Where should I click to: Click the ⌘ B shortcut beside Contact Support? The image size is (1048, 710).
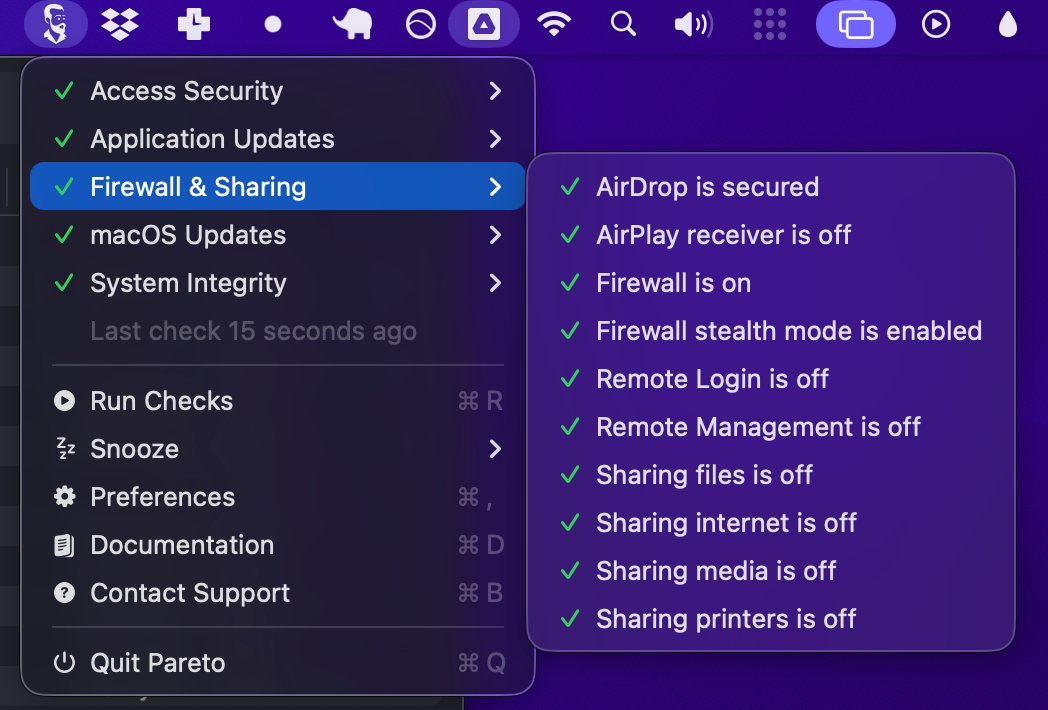click(481, 593)
